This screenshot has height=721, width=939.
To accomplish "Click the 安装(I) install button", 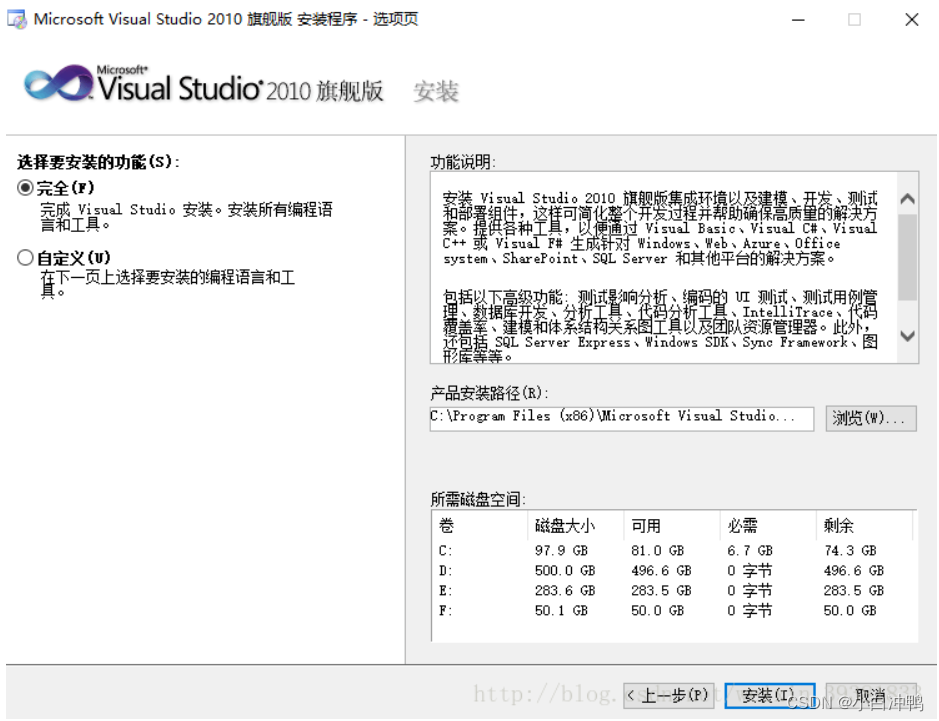I will pyautogui.click(x=769, y=695).
